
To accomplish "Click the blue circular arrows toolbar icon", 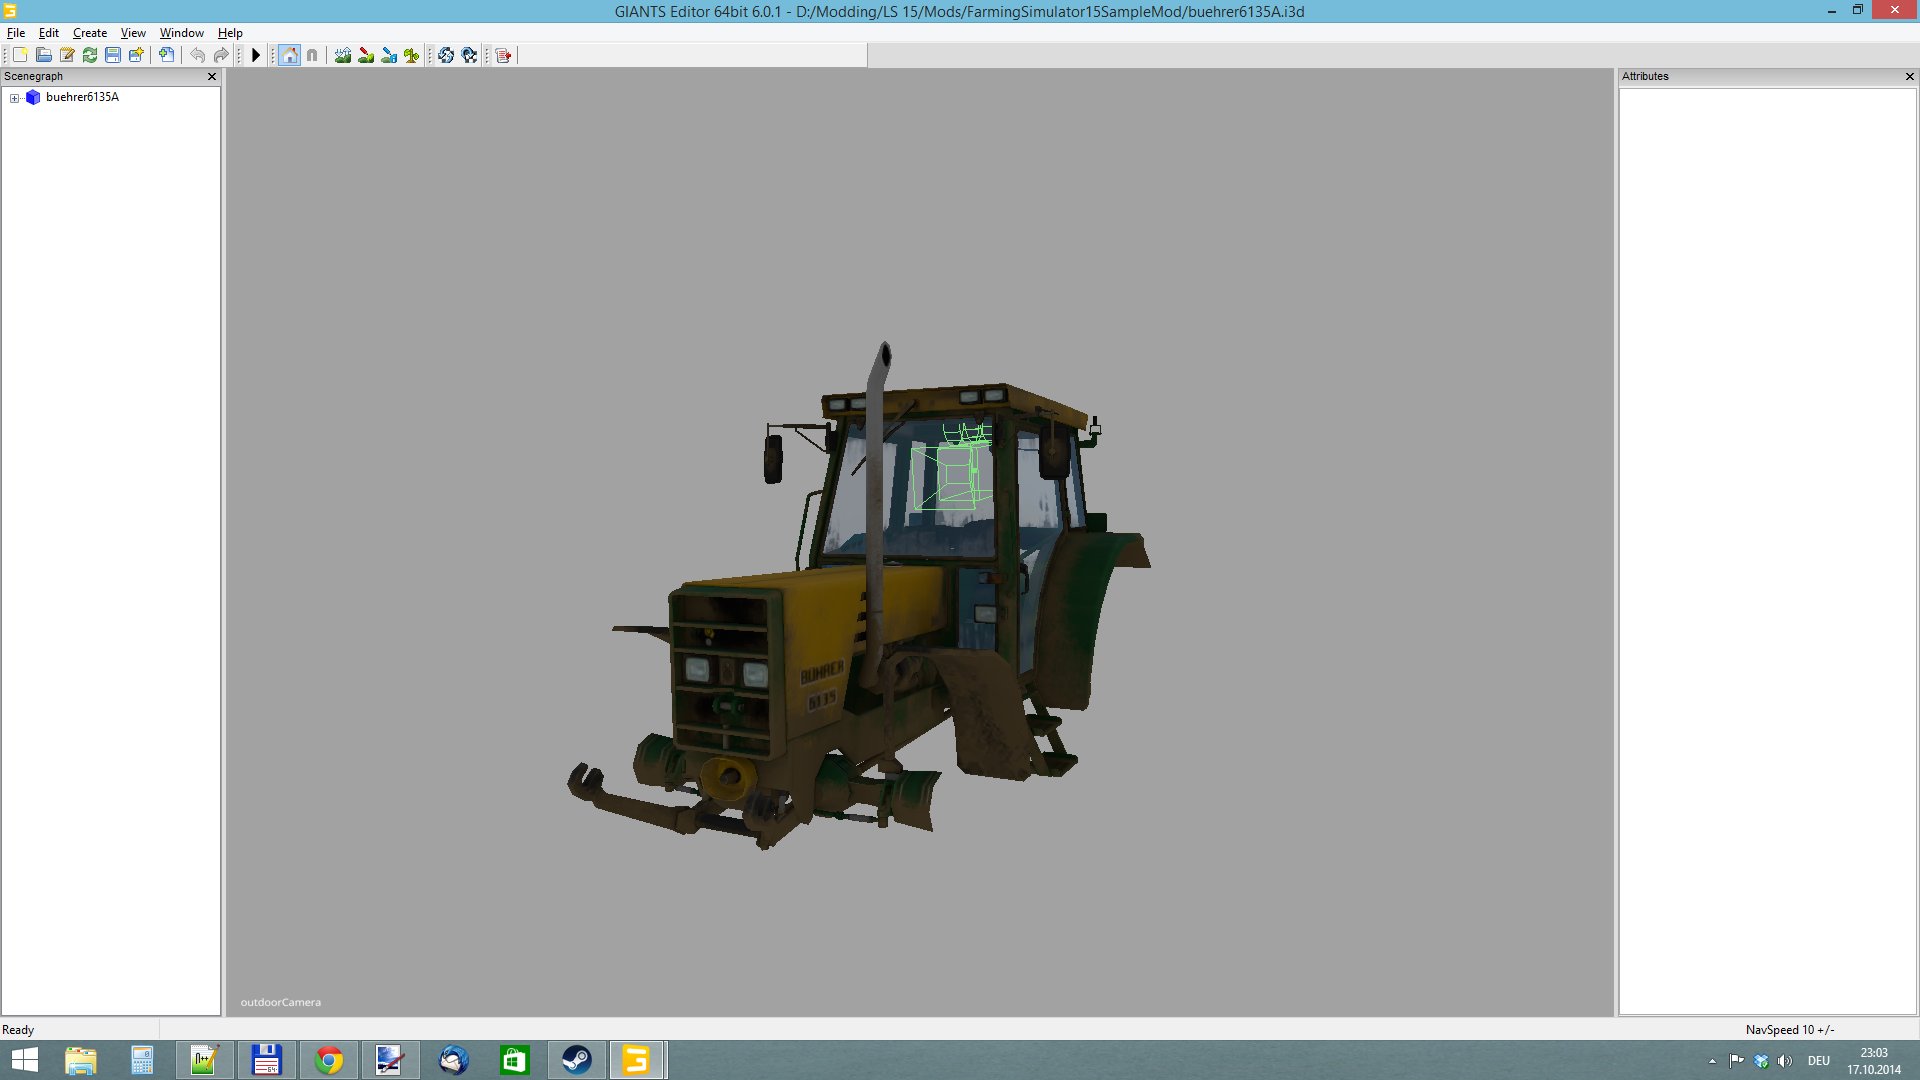I will (x=446, y=55).
